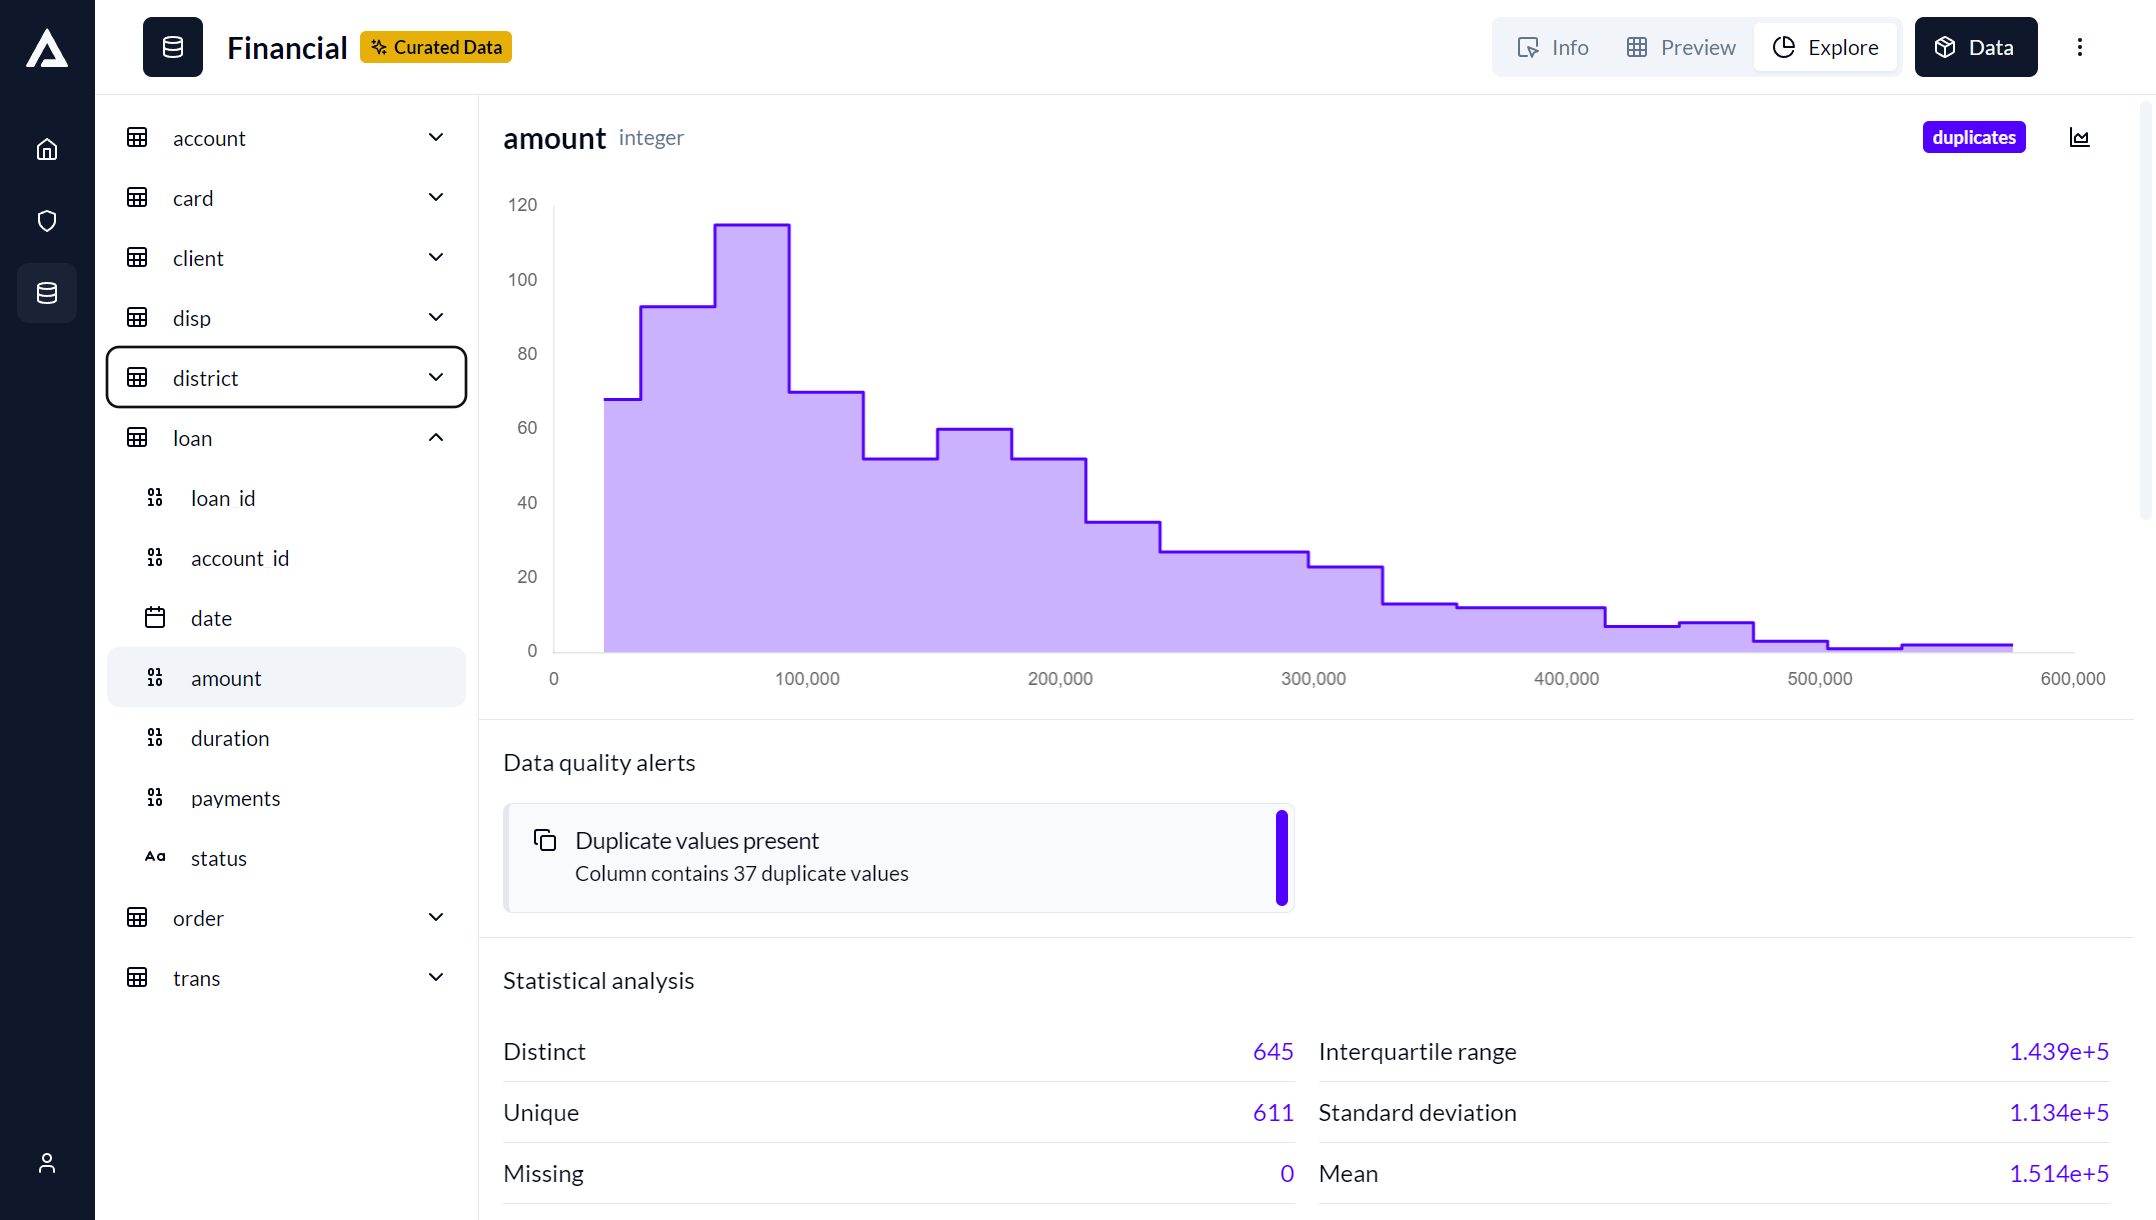The height and width of the screenshot is (1220, 2156).
Task: Click the 645 distinct values link
Action: coord(1269,1051)
